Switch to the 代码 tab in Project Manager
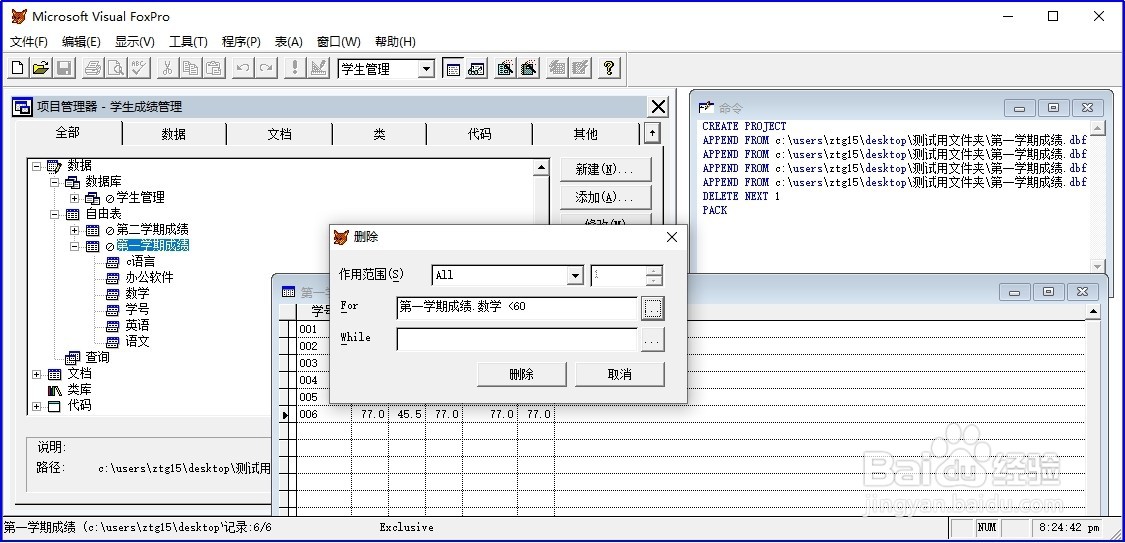Screen dimensions: 1125x543 (x=479, y=134)
